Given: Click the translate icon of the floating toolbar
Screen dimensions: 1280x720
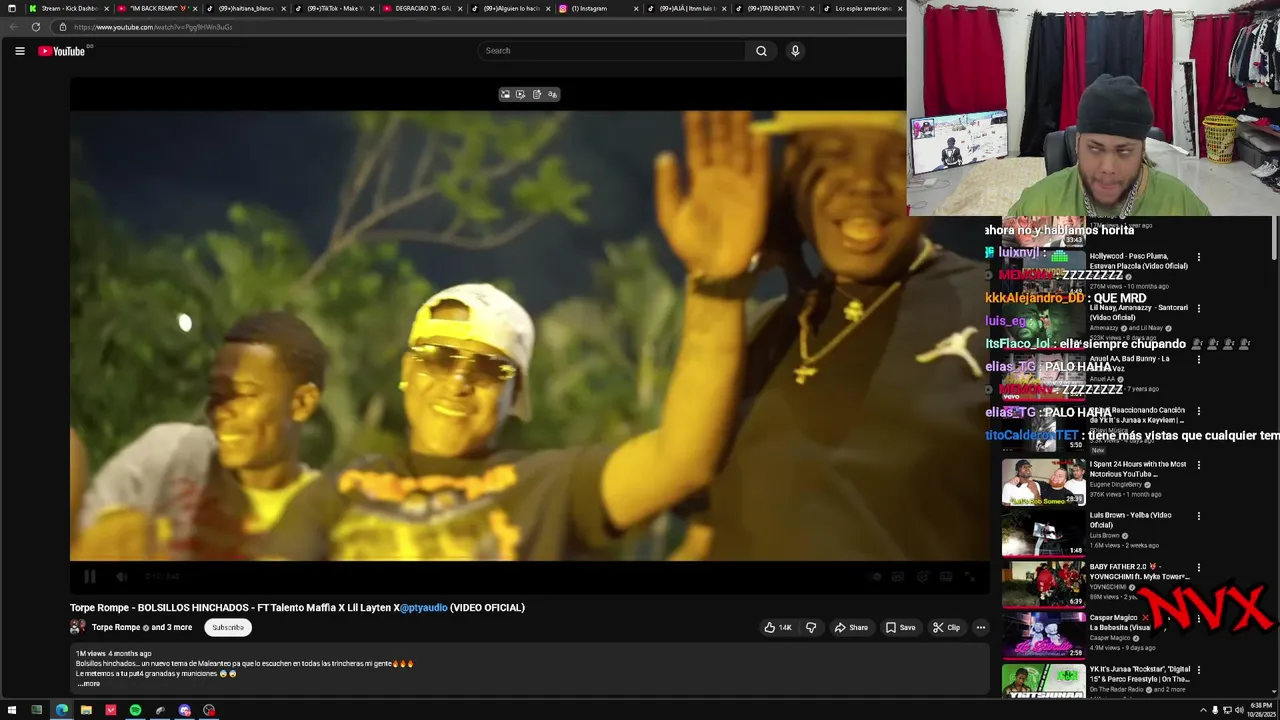Looking at the screenshot, I should [x=552, y=94].
